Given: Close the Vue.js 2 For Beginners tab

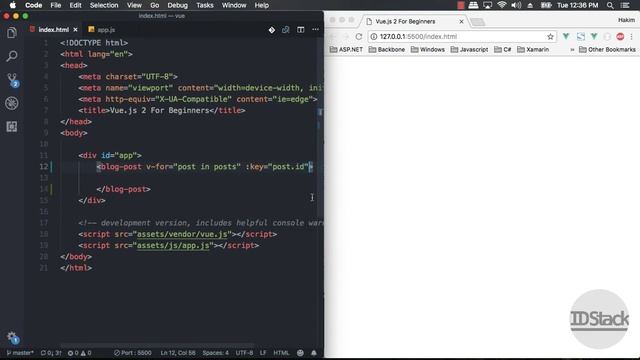Looking at the screenshot, I should tap(461, 21).
